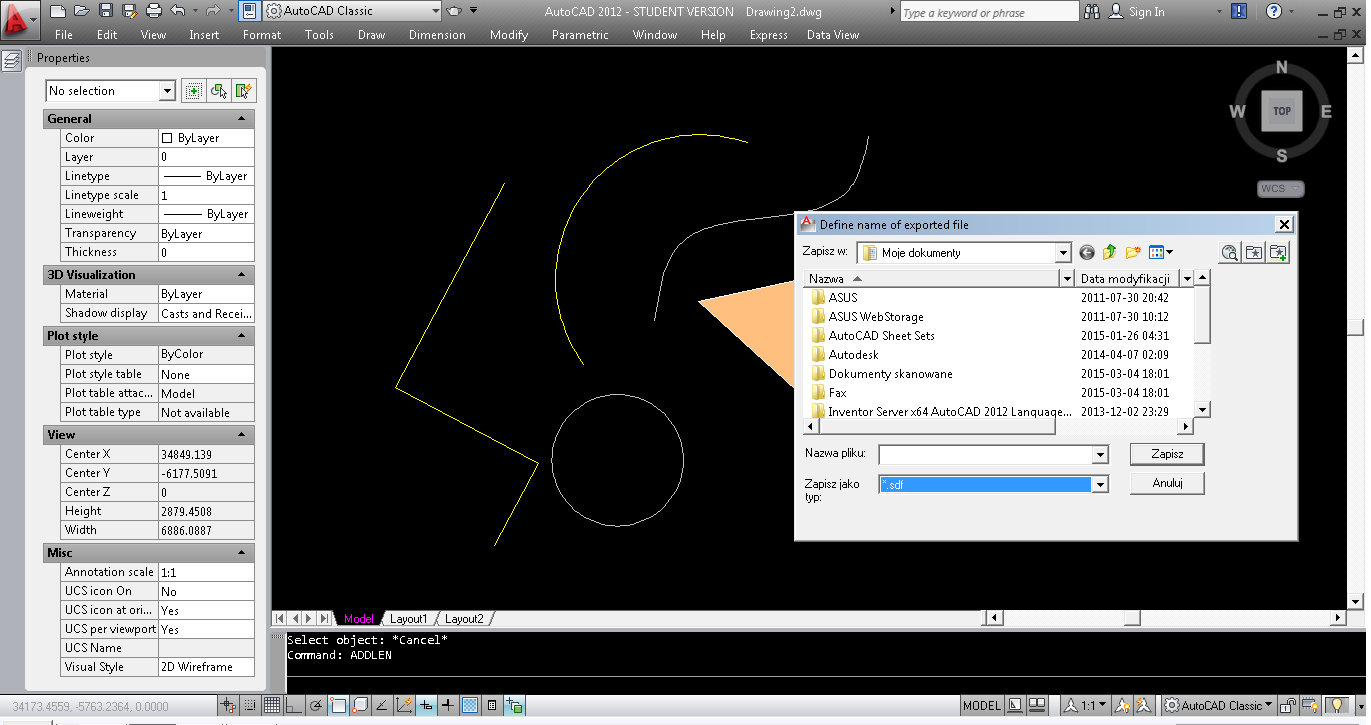Click the Zapisz button
The height and width of the screenshot is (725, 1371).
coord(1167,454)
